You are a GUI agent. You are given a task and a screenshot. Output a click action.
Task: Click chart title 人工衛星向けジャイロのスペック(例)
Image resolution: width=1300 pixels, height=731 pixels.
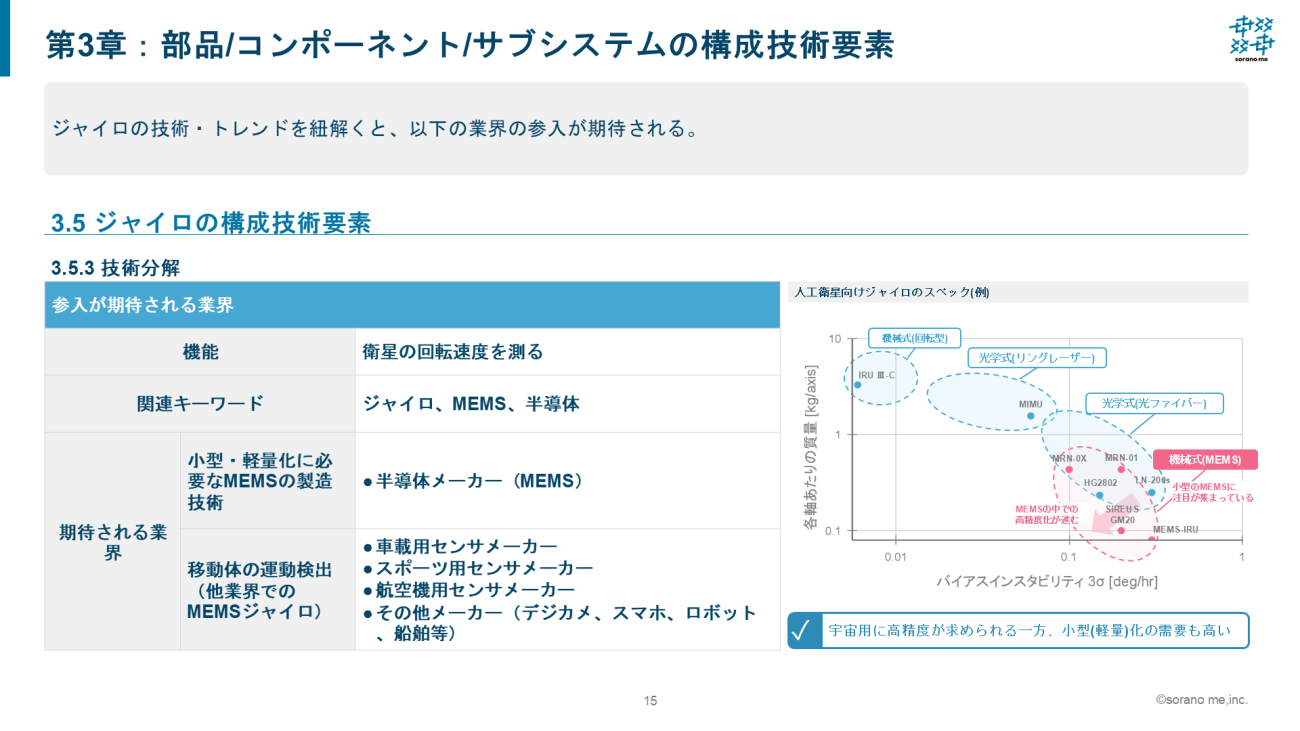pos(892,292)
